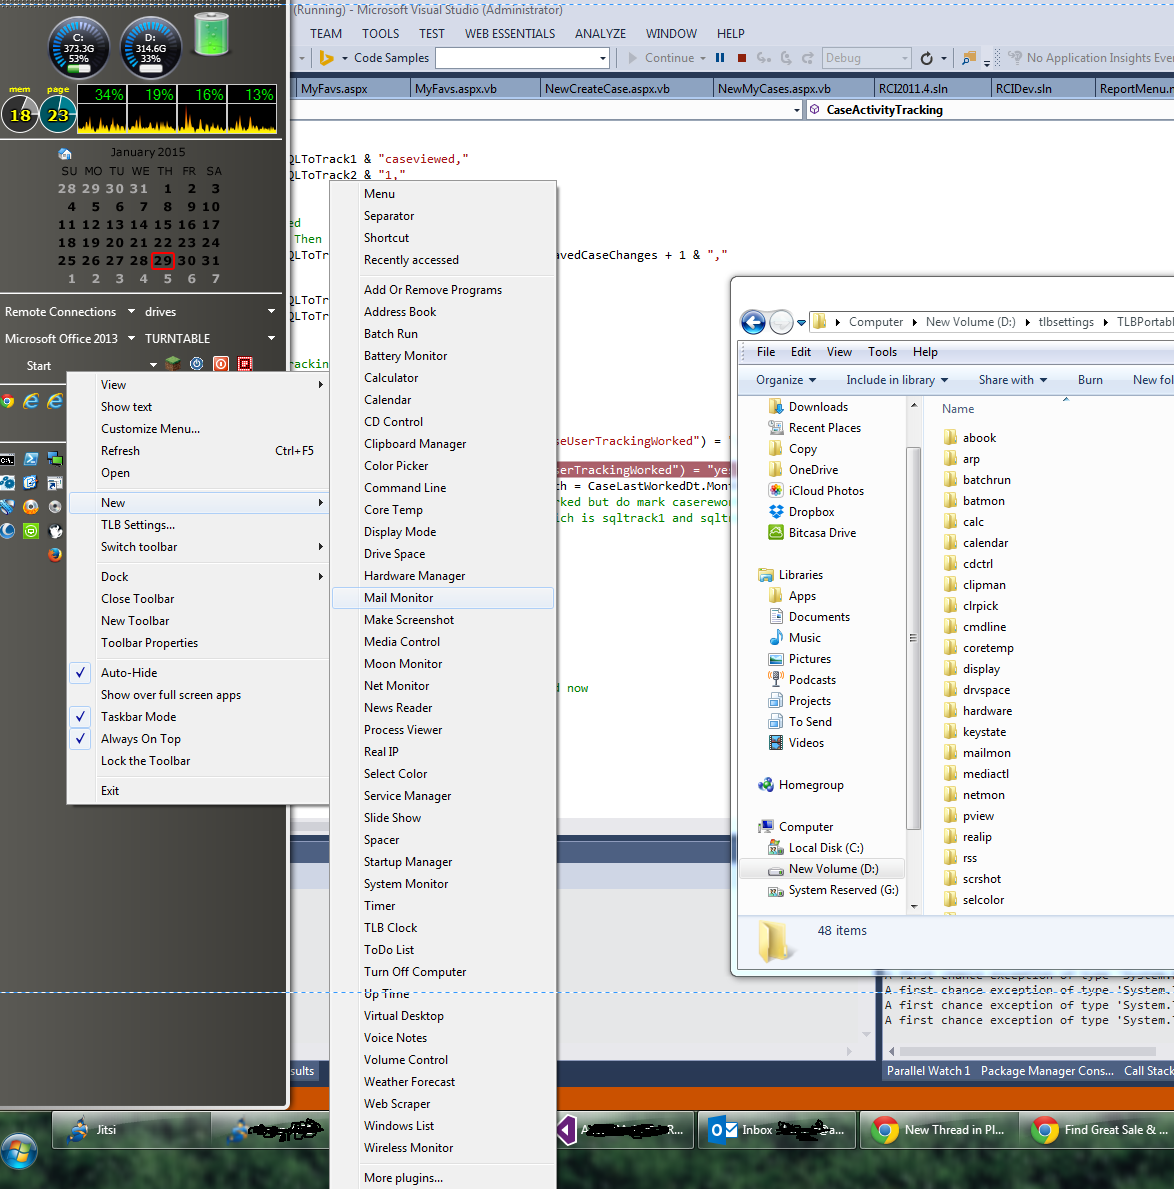Open the Debug configuration combo box
1174x1189 pixels.
pos(865,58)
